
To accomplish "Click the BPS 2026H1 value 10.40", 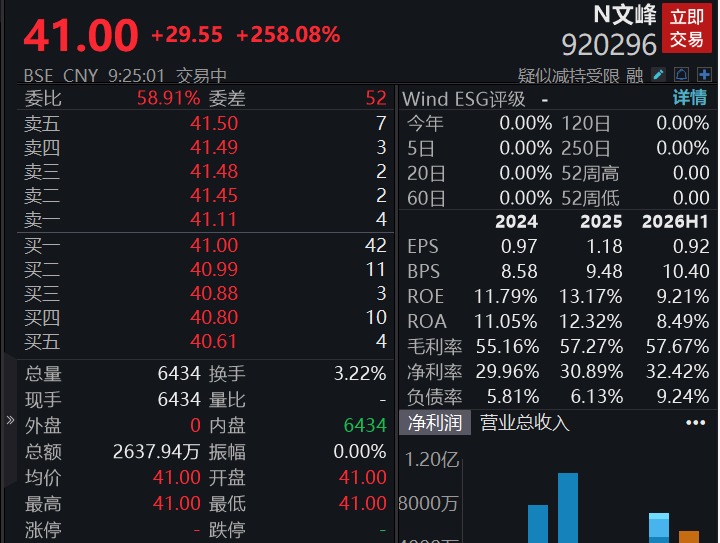I will 686,272.
